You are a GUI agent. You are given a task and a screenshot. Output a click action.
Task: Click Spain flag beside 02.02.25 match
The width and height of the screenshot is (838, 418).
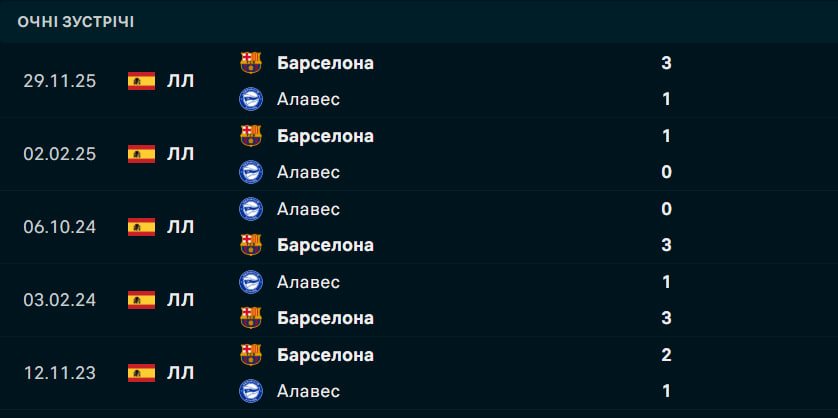141,154
